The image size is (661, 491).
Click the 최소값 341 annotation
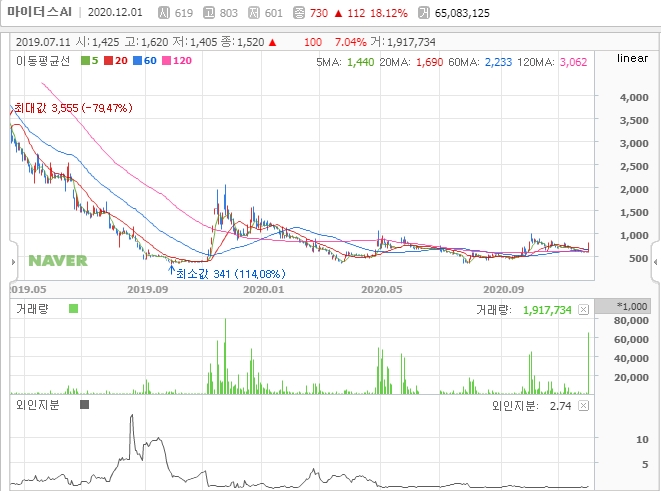pyautogui.click(x=231, y=274)
